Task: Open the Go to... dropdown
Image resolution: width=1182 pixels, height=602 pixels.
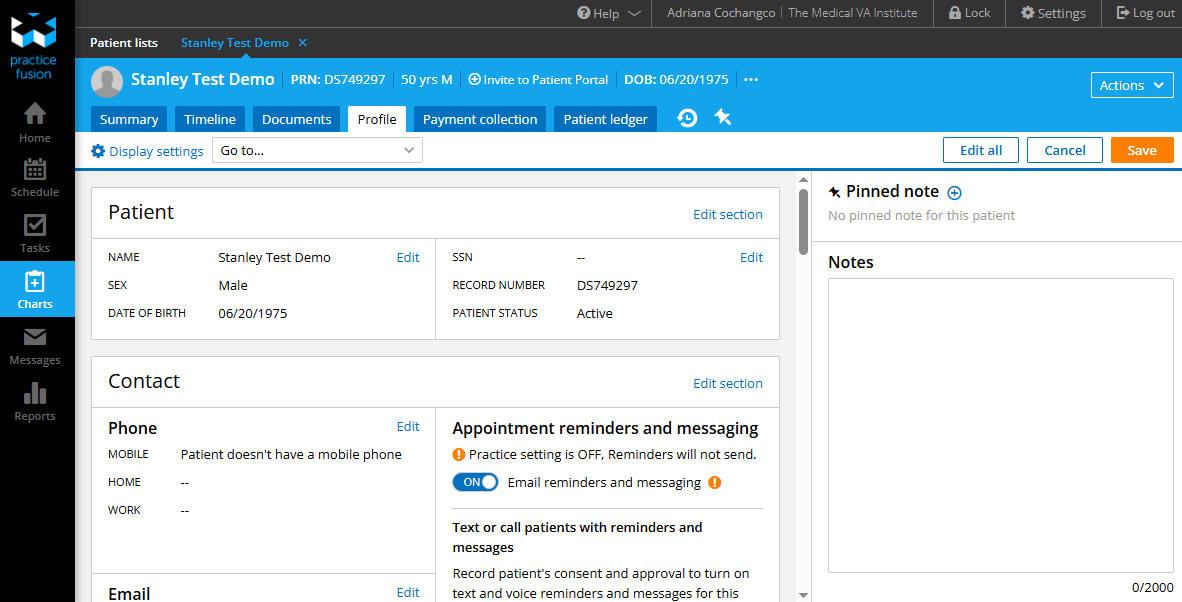Action: click(x=317, y=150)
